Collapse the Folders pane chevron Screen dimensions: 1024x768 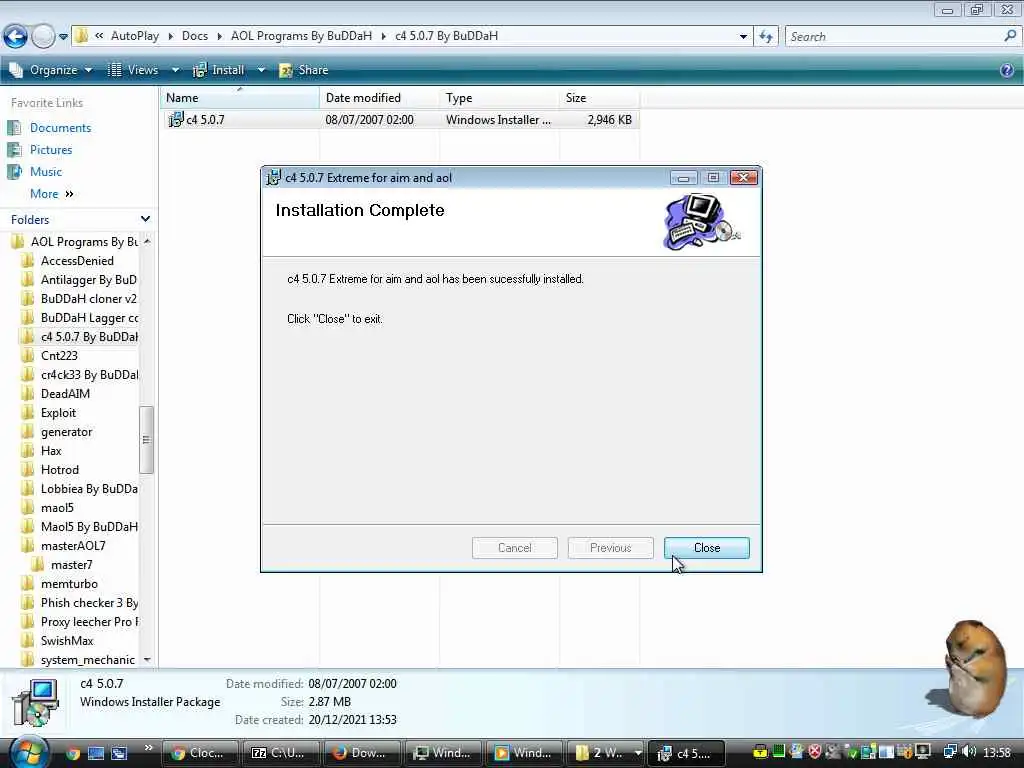145,219
